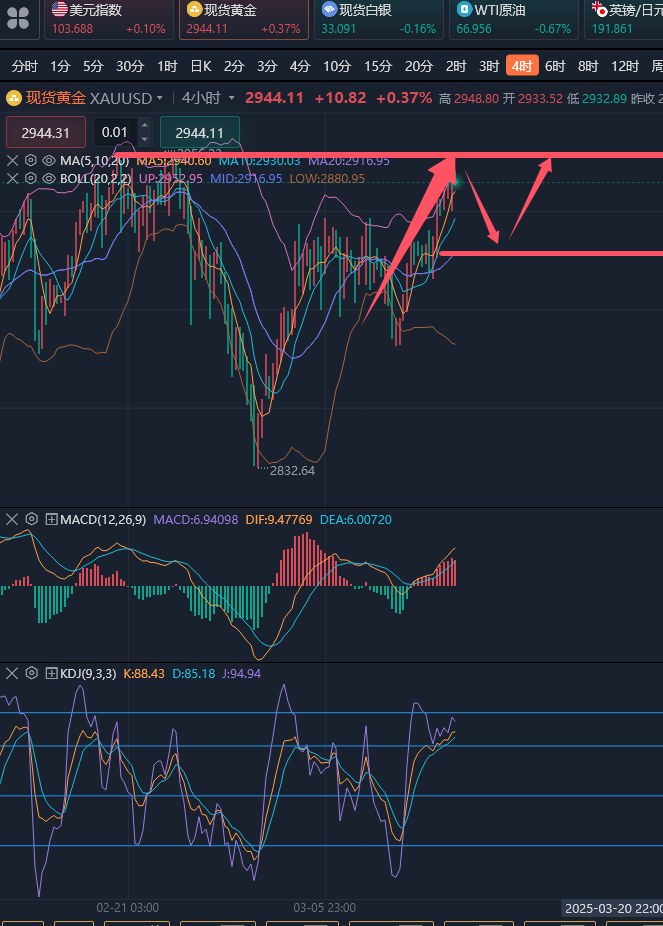Open the MACD indicator settings gear
Viewport: 663px width, 926px height.
(31, 519)
